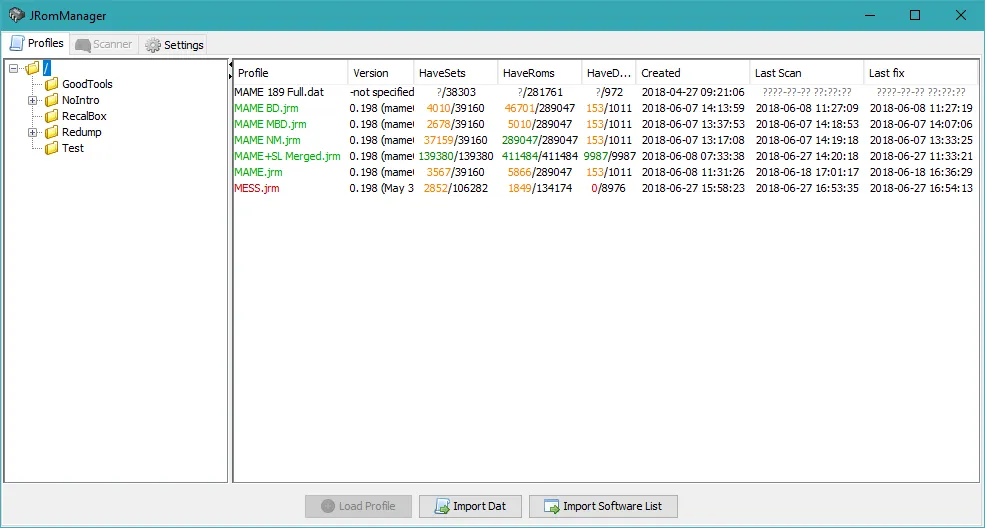Viewport: 985px width, 528px height.
Task: Click the 0.198 (May 3 version cell
Action: click(x=382, y=188)
